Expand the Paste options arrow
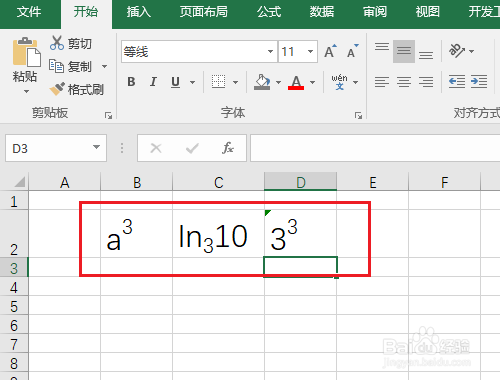This screenshot has width=500, height=380. (x=26, y=91)
